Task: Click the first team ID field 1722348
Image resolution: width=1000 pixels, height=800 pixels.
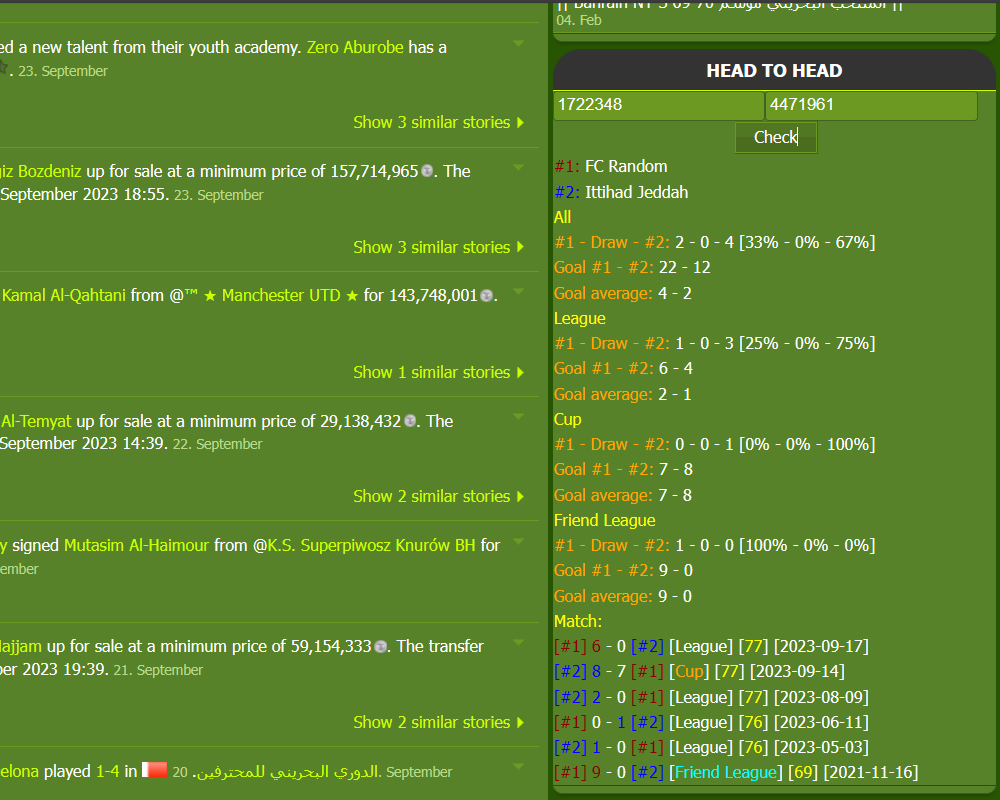Action: [658, 105]
